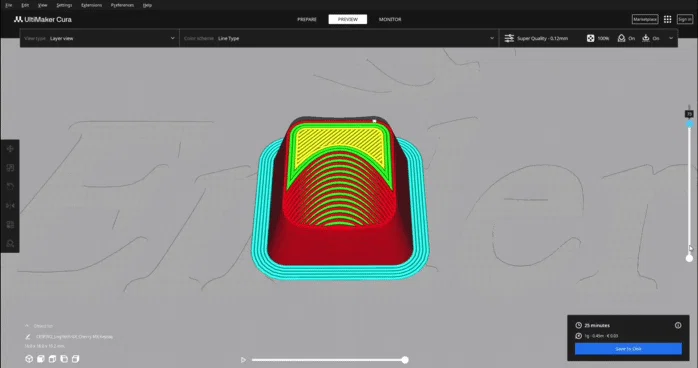This screenshot has height=368, width=698.
Task: Click the print settings sliders icon
Action: pos(509,38)
